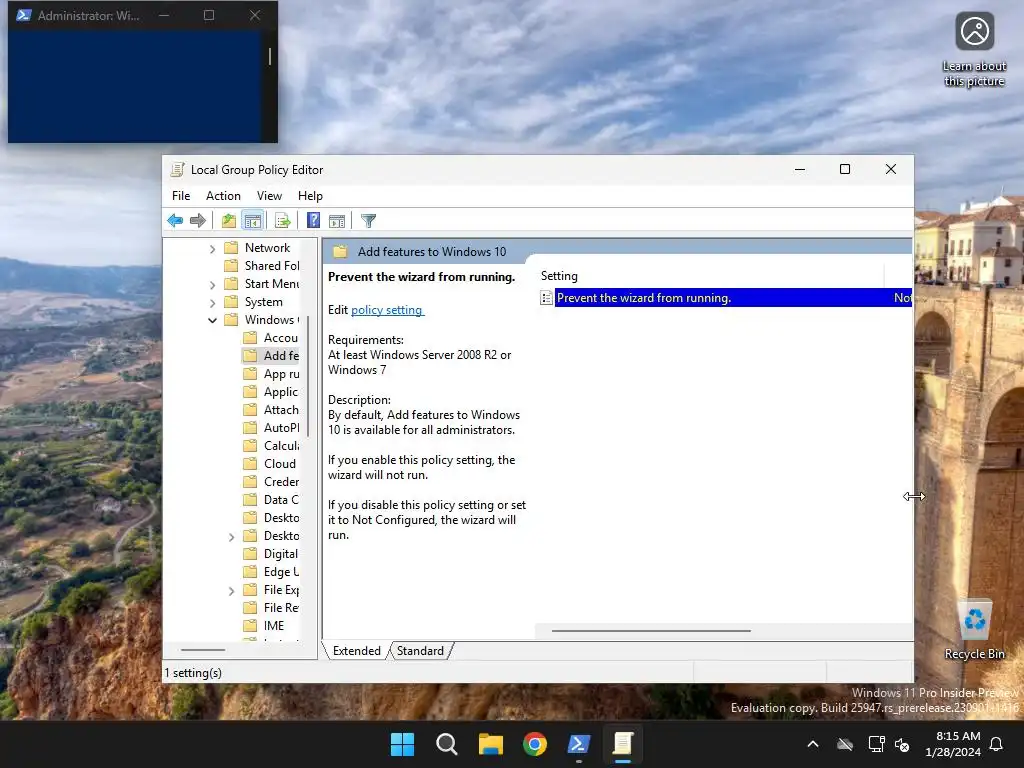The height and width of the screenshot is (768, 1024).
Task: Open Help via blue question mark icon
Action: [313, 221]
